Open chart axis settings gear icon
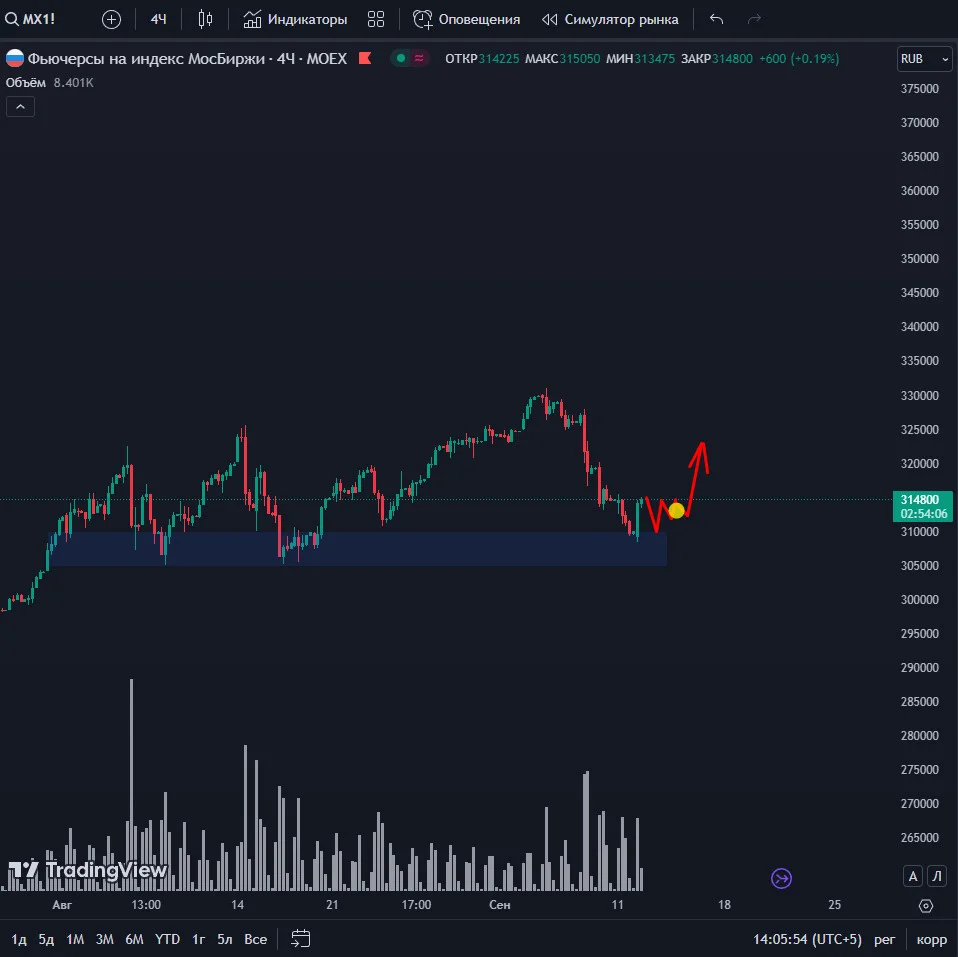Viewport: 958px width, 957px height. click(x=926, y=906)
